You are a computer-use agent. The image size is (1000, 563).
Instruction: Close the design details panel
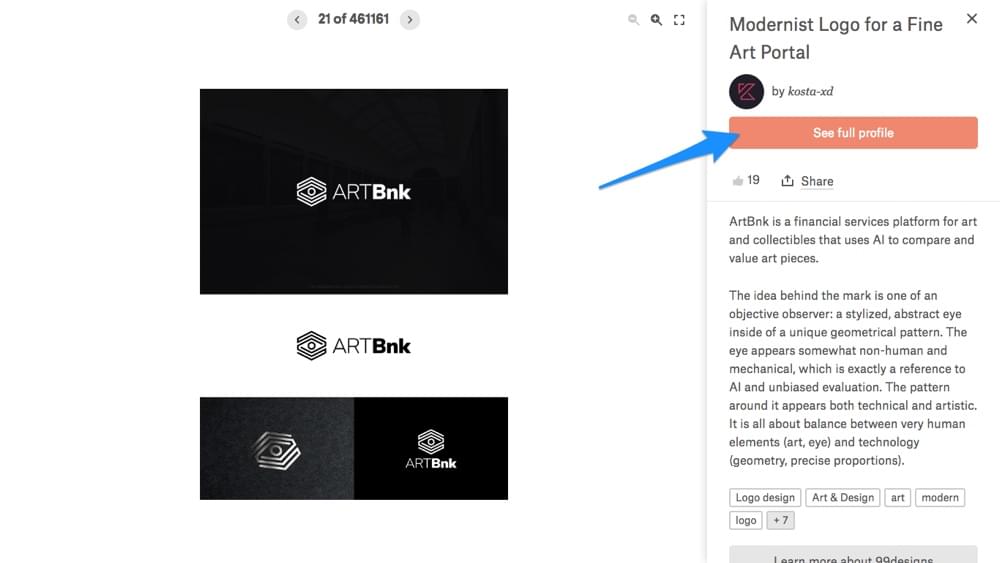[971, 18]
